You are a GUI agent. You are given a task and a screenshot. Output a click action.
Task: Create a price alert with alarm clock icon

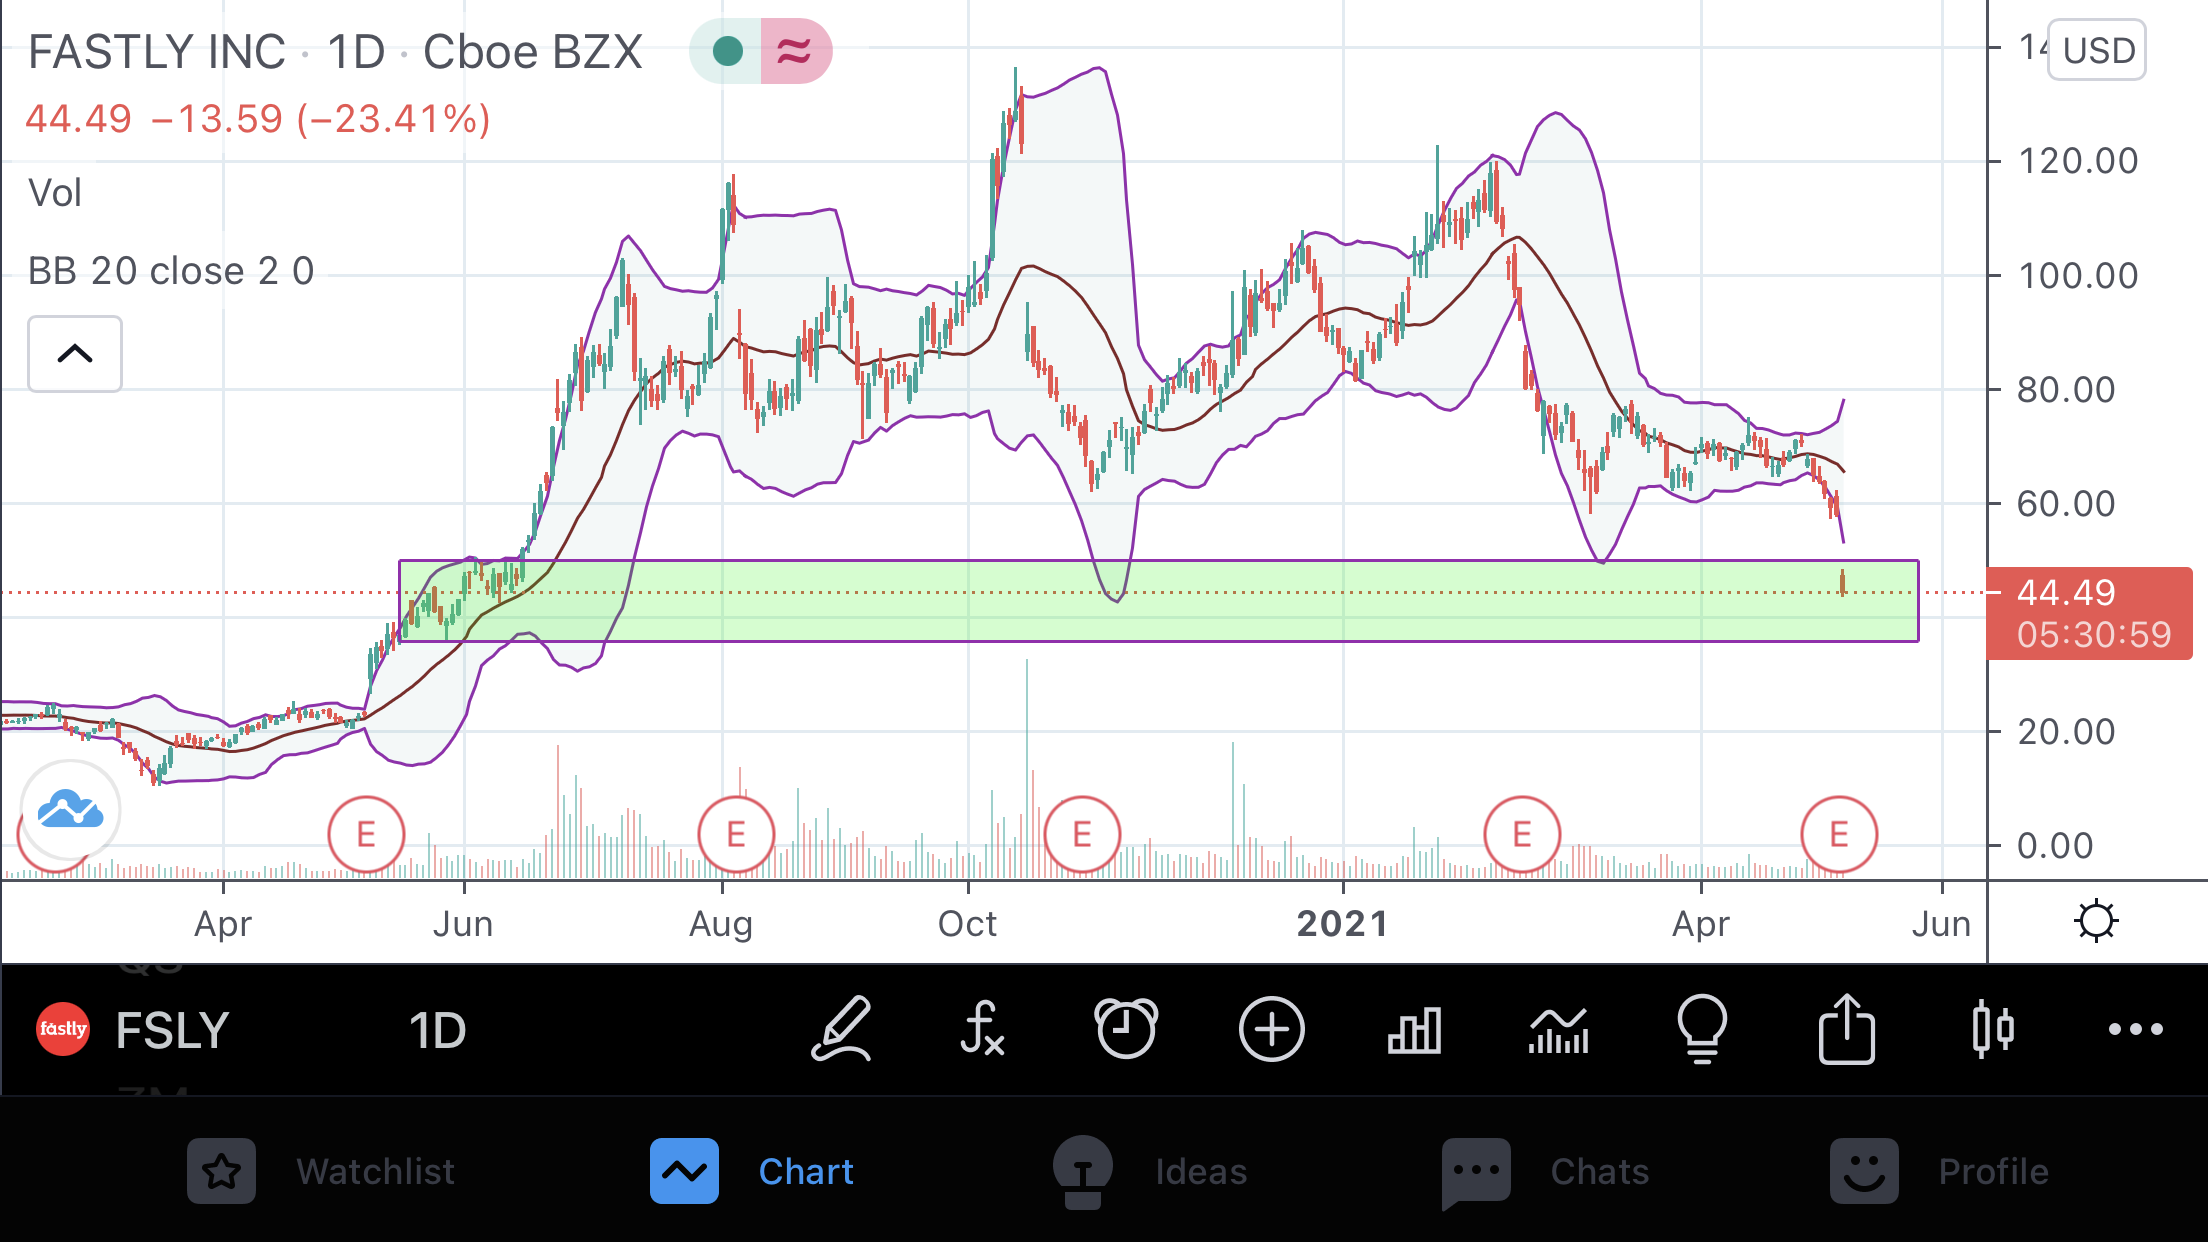click(x=1126, y=1029)
